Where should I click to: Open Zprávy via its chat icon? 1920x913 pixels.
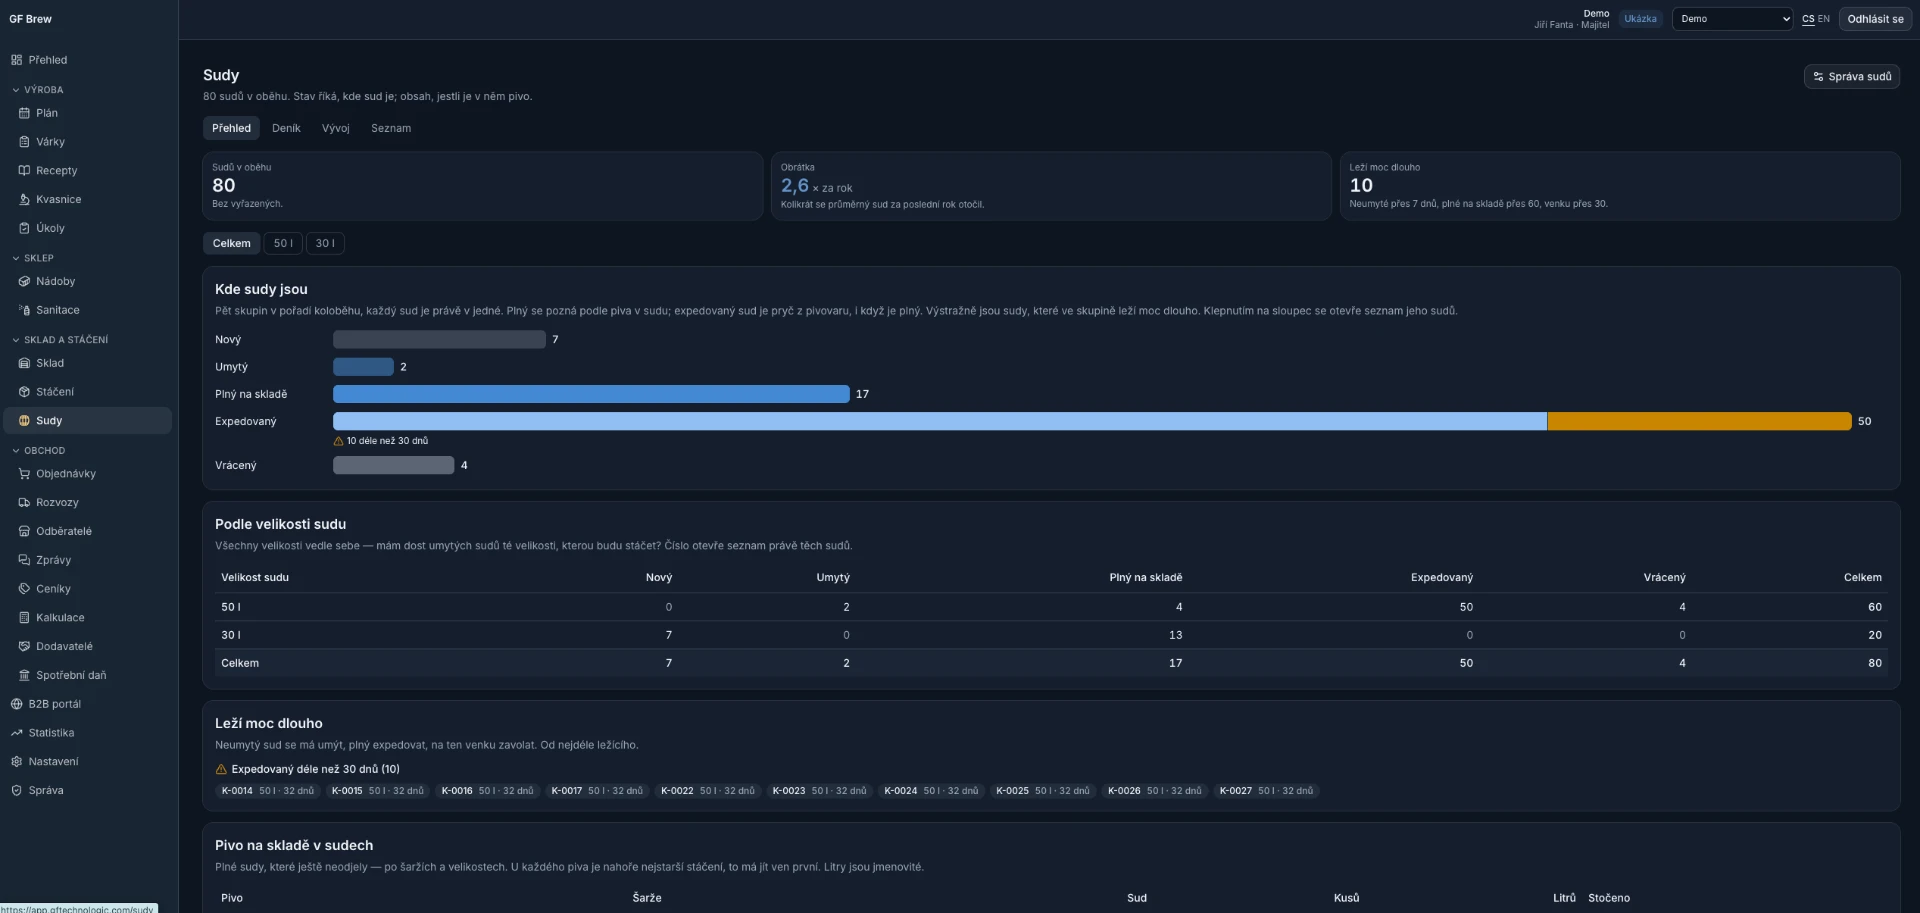coord(24,560)
